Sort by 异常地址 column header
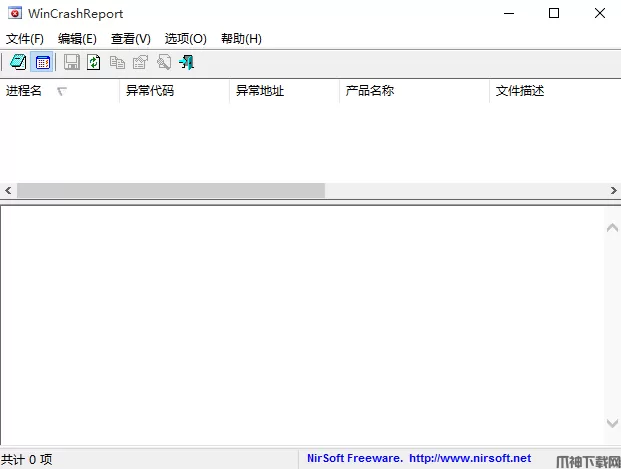The image size is (621, 469). pyautogui.click(x=284, y=91)
